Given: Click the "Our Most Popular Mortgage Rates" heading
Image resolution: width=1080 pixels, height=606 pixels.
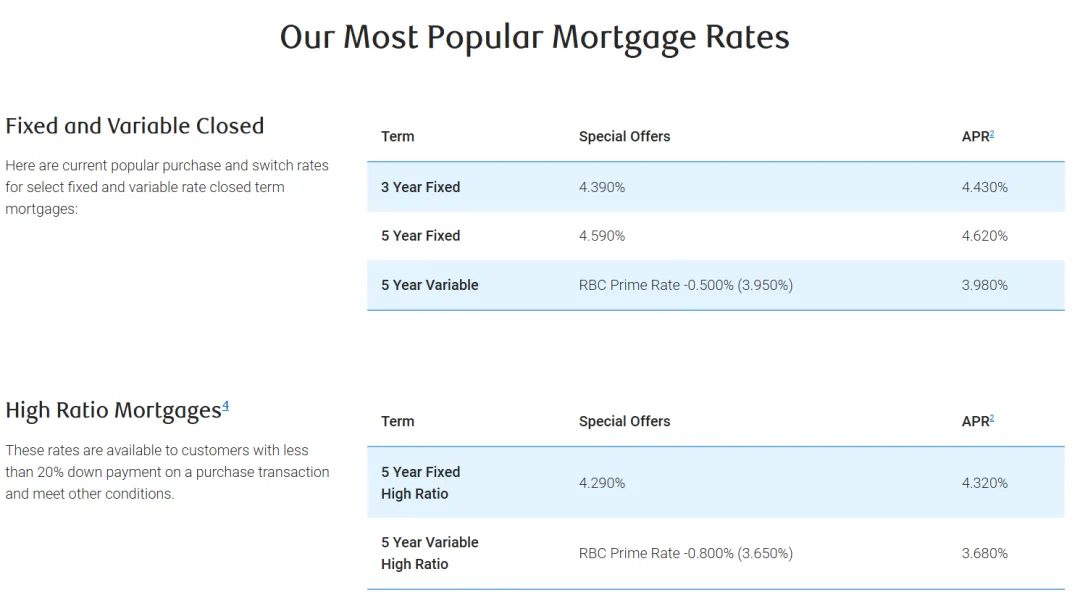Looking at the screenshot, I should [x=535, y=37].
